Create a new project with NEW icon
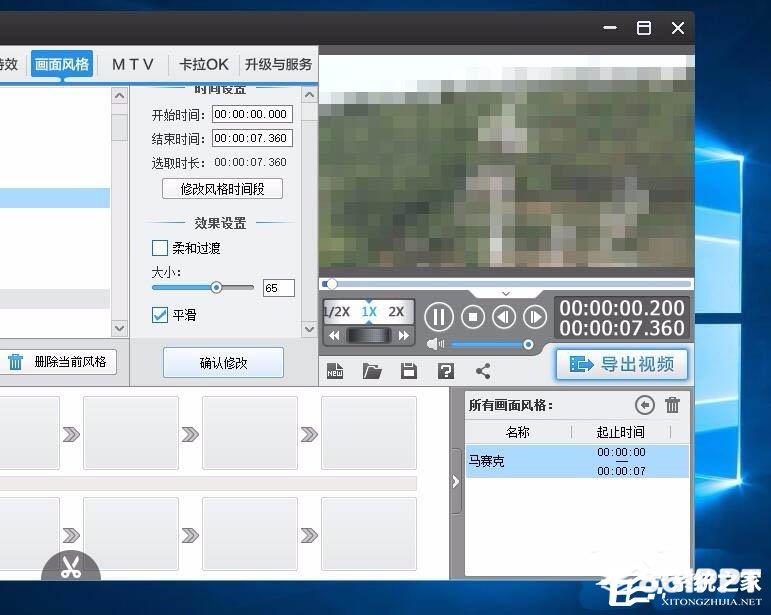 pyautogui.click(x=335, y=371)
